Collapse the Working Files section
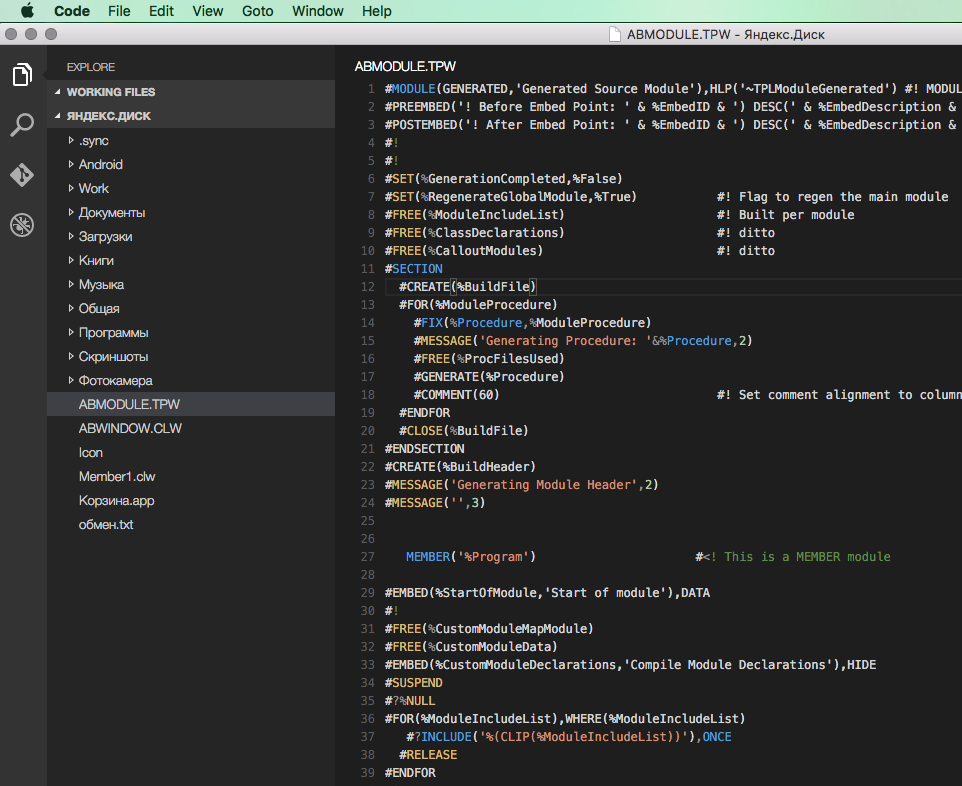Image resolution: width=962 pixels, height=786 pixels. [x=110, y=92]
